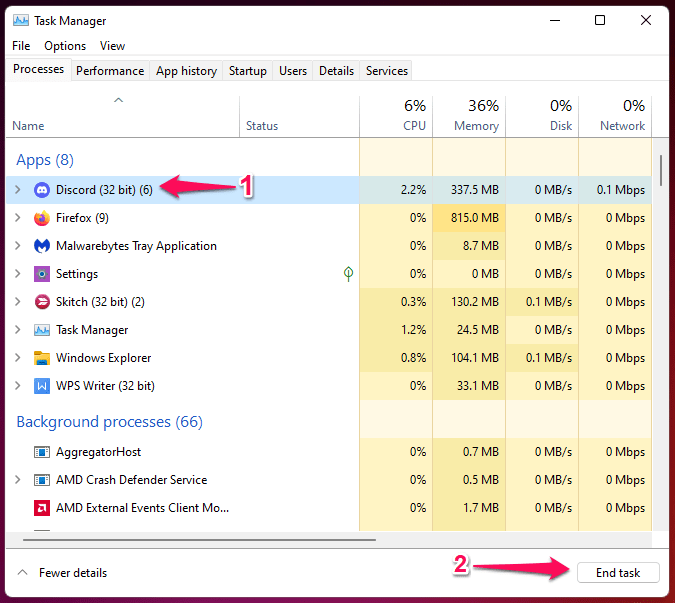This screenshot has width=675, height=603.
Task: Open the Options menu
Action: (65, 46)
